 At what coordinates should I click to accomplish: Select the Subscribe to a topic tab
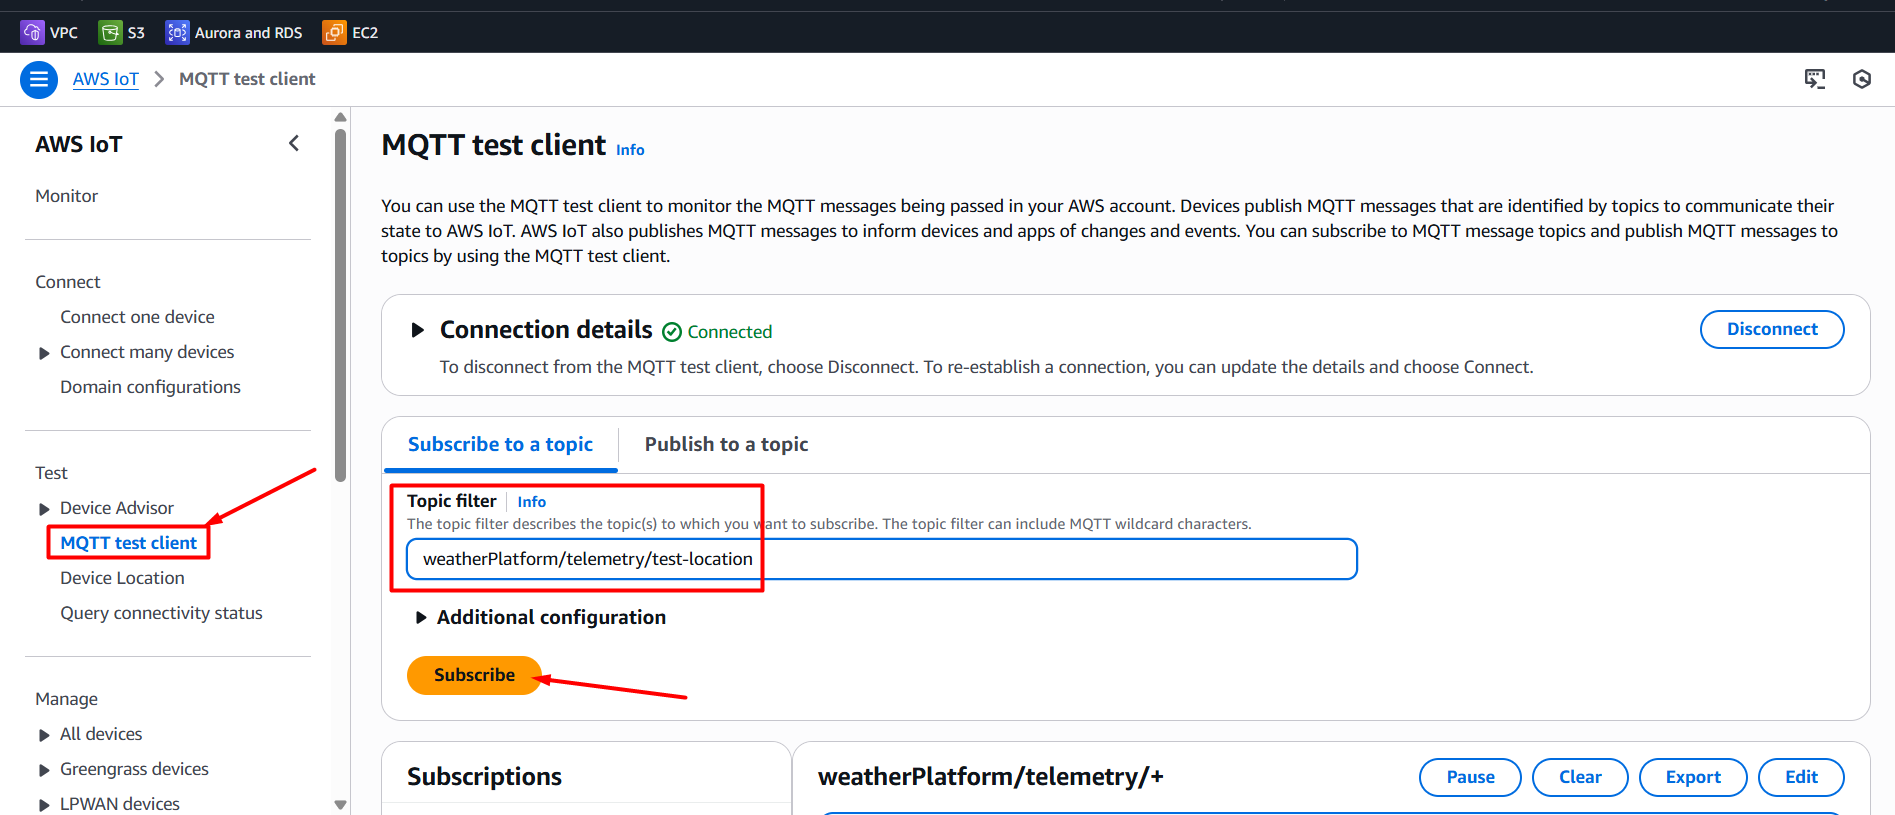[x=500, y=445]
